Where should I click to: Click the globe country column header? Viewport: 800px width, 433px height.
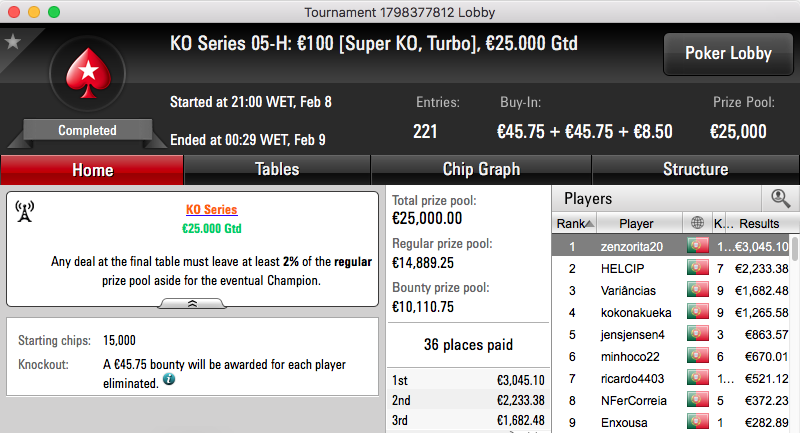point(697,223)
